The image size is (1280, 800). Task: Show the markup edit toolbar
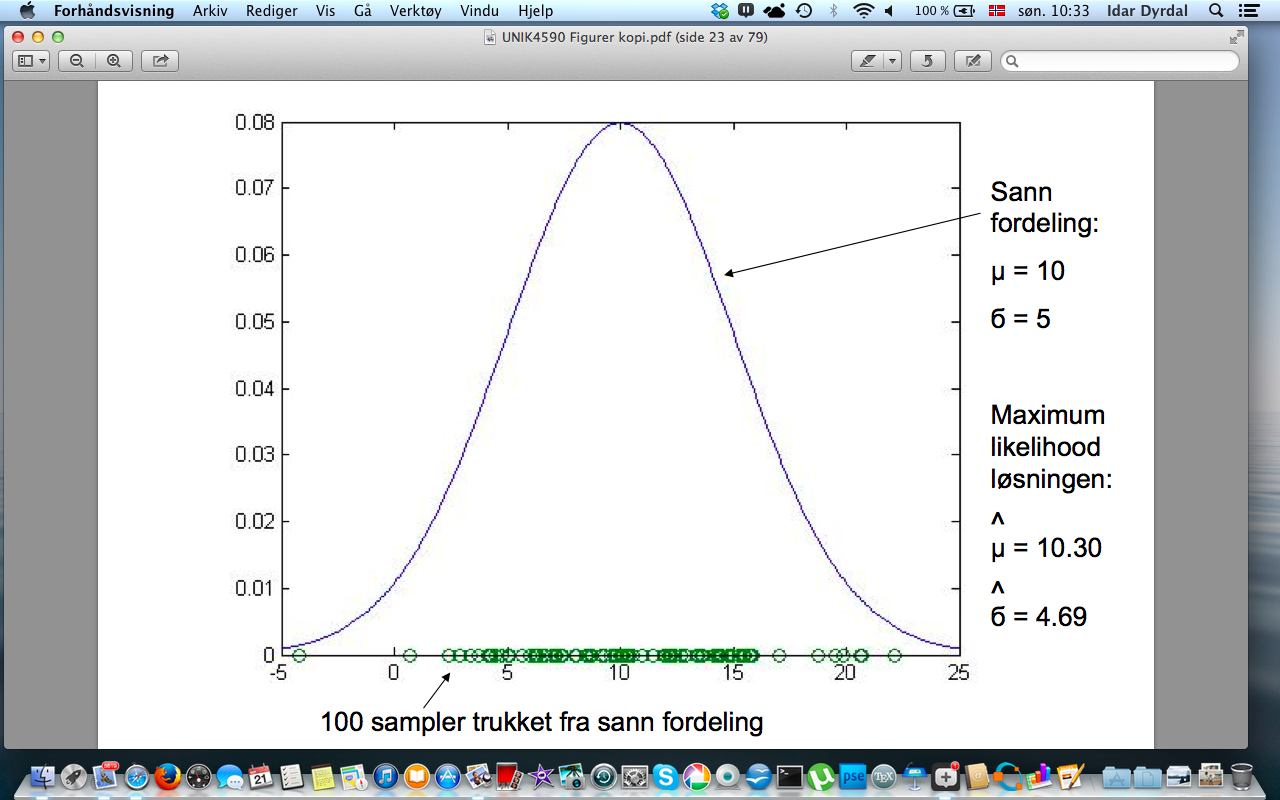click(972, 61)
